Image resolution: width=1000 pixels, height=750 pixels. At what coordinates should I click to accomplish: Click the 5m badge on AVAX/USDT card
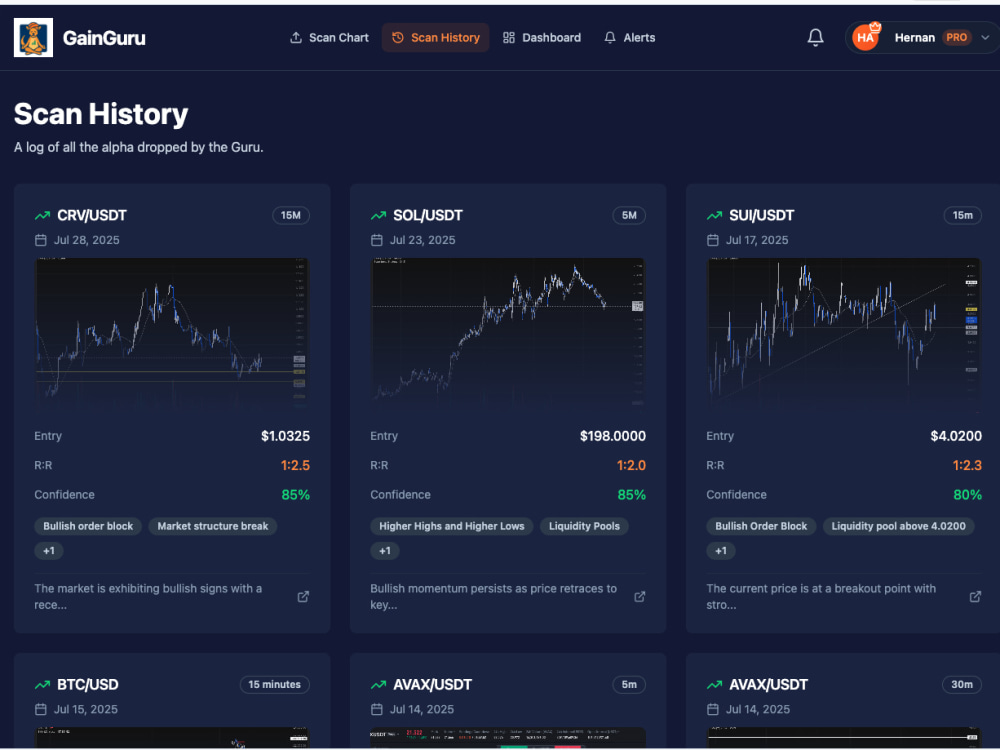click(x=629, y=684)
